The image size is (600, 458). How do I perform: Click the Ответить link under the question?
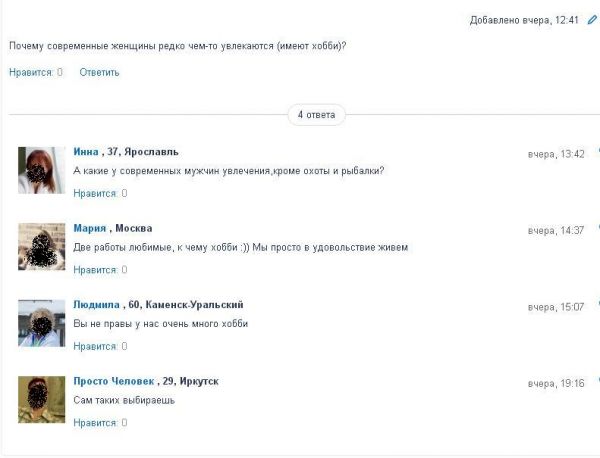tap(99, 72)
